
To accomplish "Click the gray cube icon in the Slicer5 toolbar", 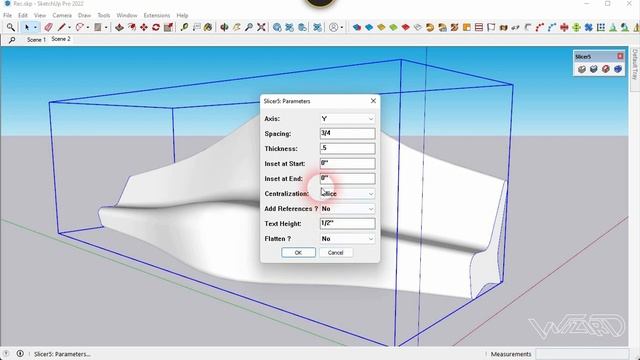I will pos(582,69).
